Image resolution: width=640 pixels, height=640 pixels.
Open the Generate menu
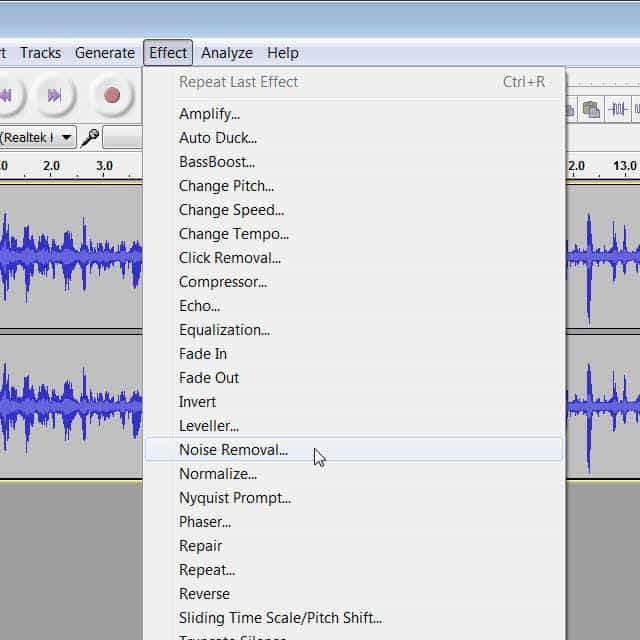pyautogui.click(x=105, y=53)
